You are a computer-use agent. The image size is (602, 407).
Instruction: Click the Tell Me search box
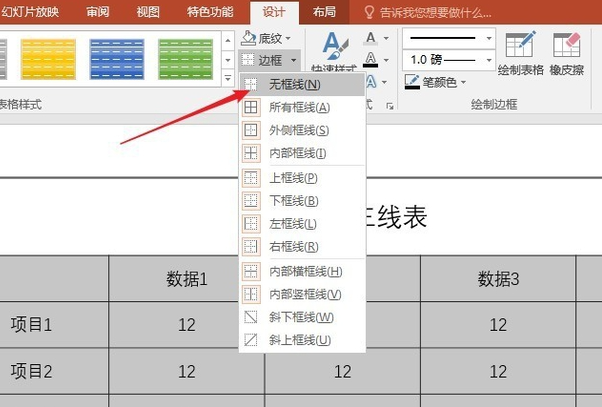coord(428,13)
